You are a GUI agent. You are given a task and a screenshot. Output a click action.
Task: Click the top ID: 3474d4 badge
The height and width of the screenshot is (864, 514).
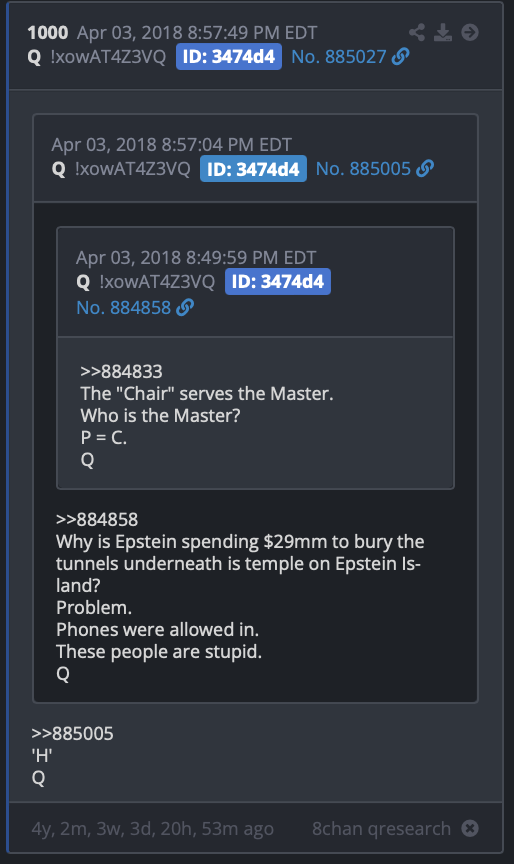229,57
